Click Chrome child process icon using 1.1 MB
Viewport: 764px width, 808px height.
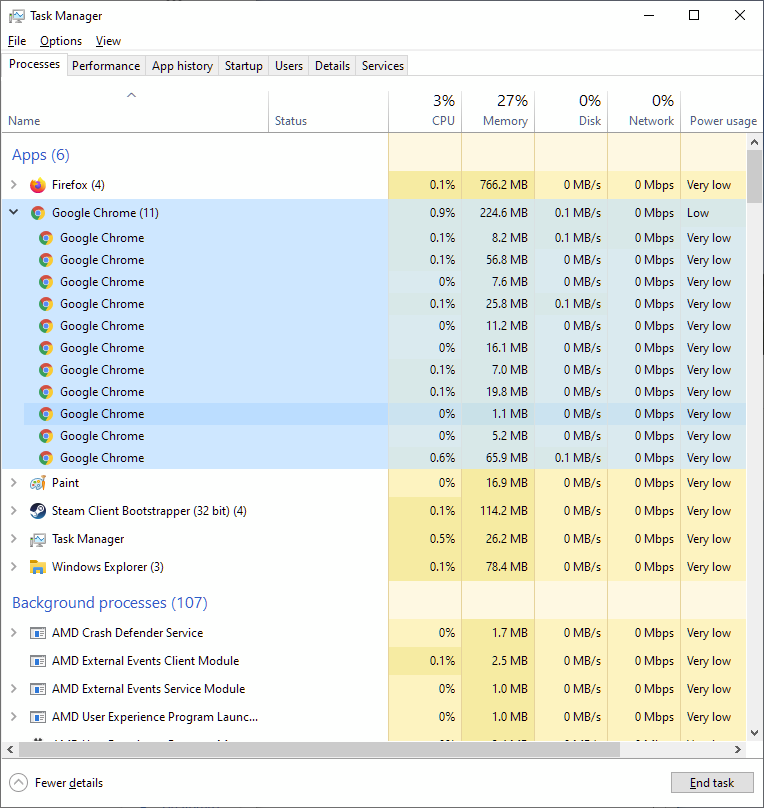point(46,414)
